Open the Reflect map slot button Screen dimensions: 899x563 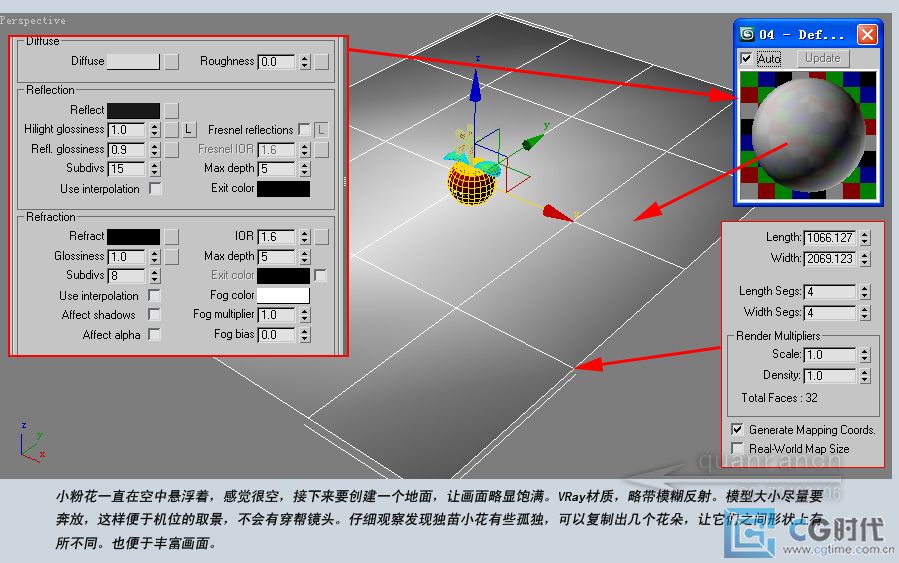point(171,110)
